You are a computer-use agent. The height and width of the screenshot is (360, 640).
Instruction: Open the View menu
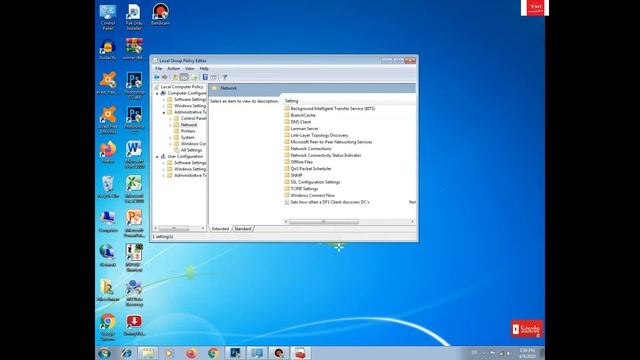click(x=189, y=69)
